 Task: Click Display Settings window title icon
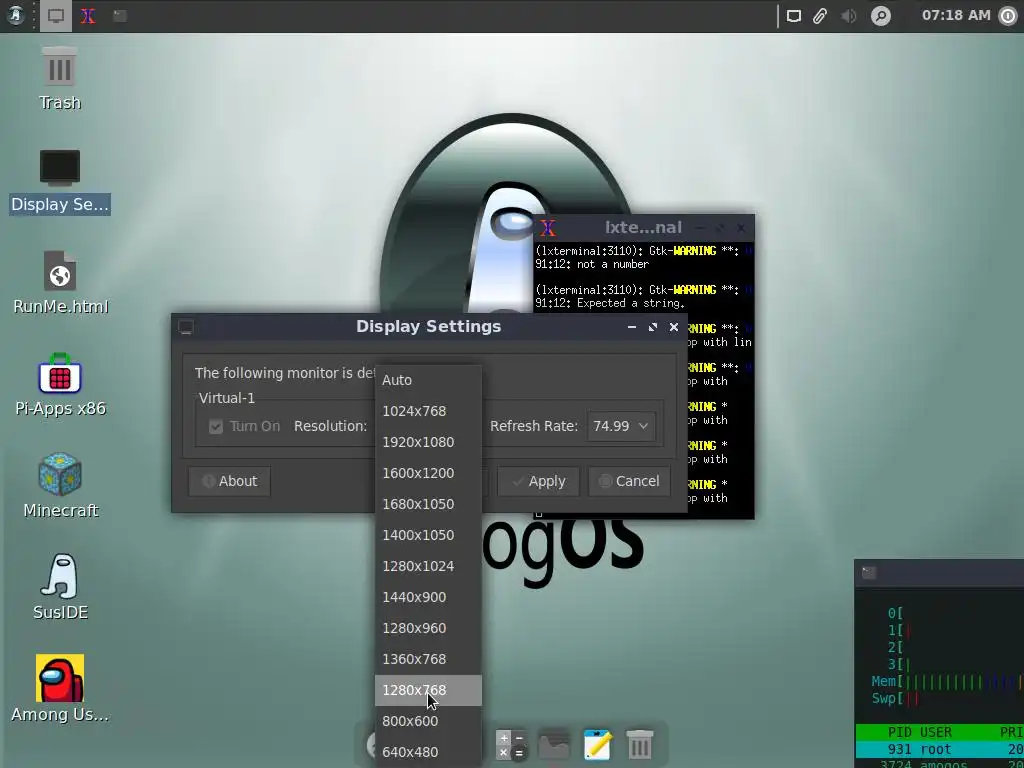(x=185, y=327)
